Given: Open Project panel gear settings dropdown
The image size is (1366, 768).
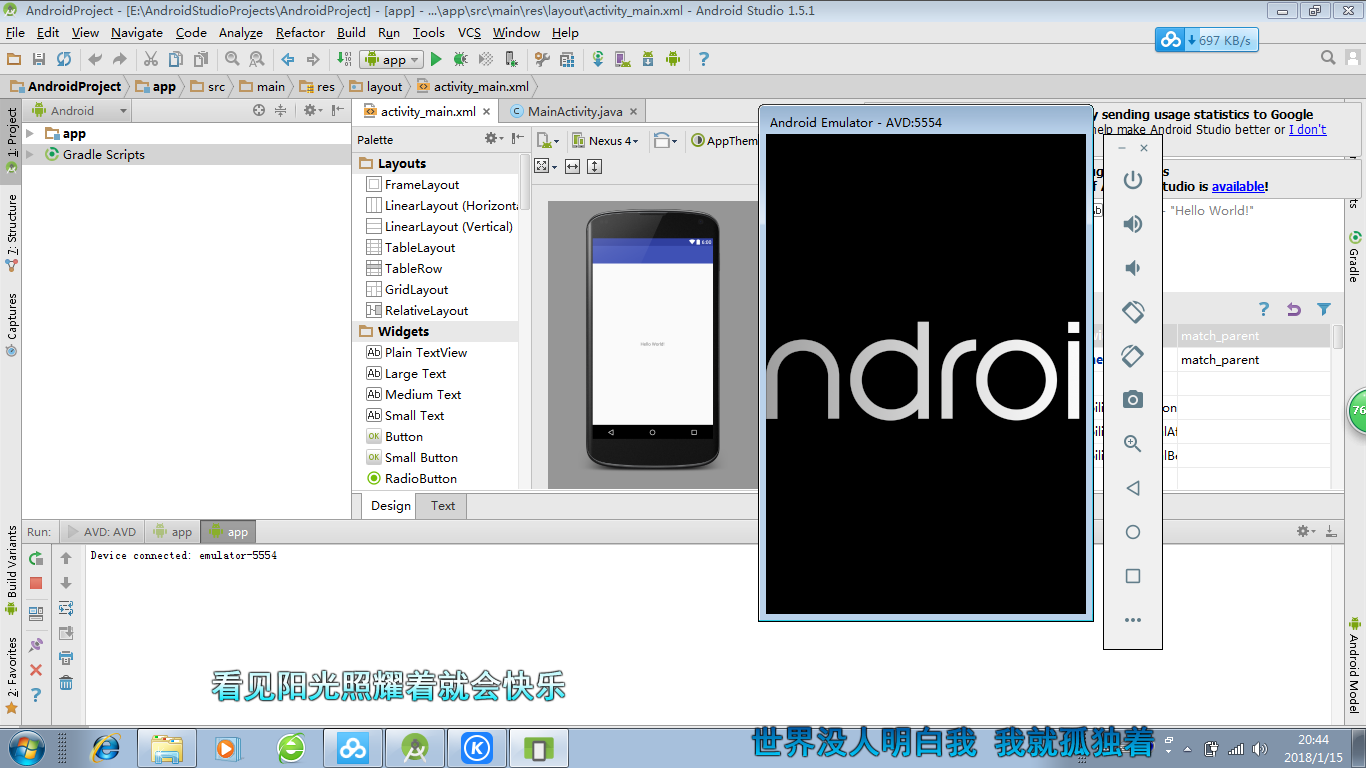Looking at the screenshot, I should pyautogui.click(x=312, y=111).
